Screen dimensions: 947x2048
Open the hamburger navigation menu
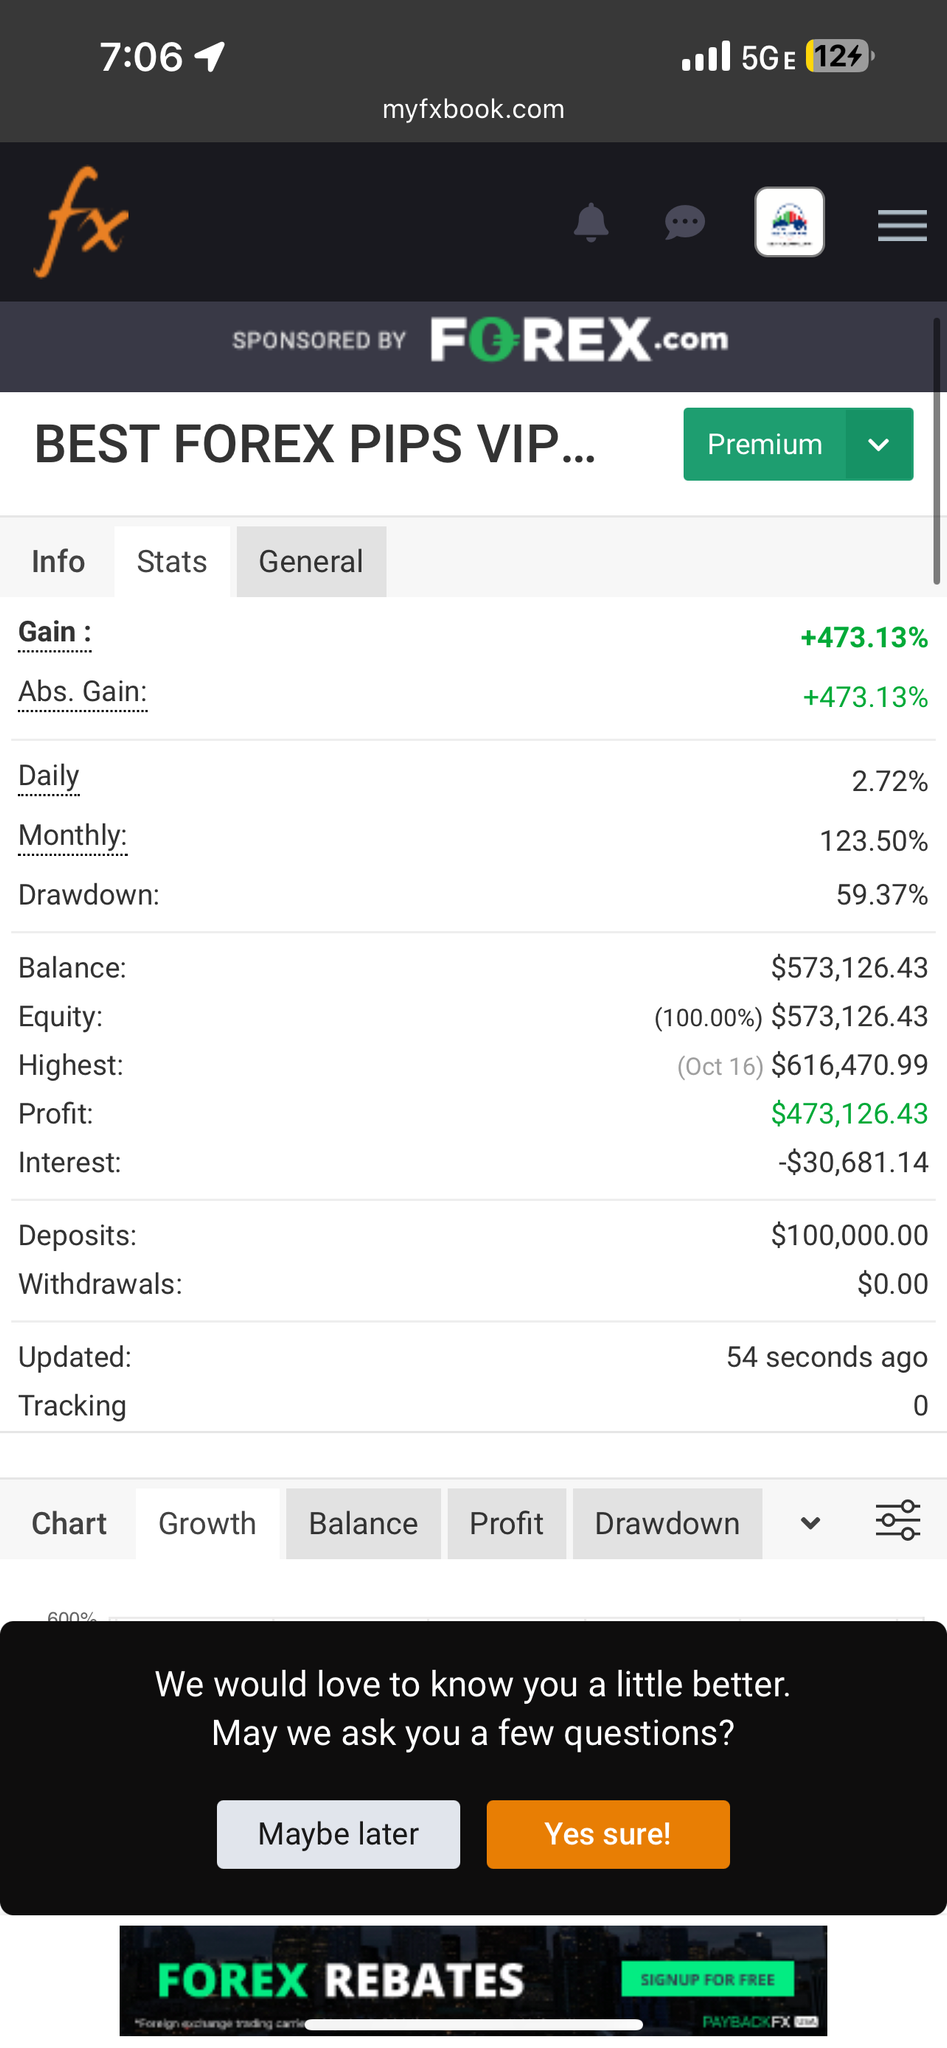[x=902, y=225]
